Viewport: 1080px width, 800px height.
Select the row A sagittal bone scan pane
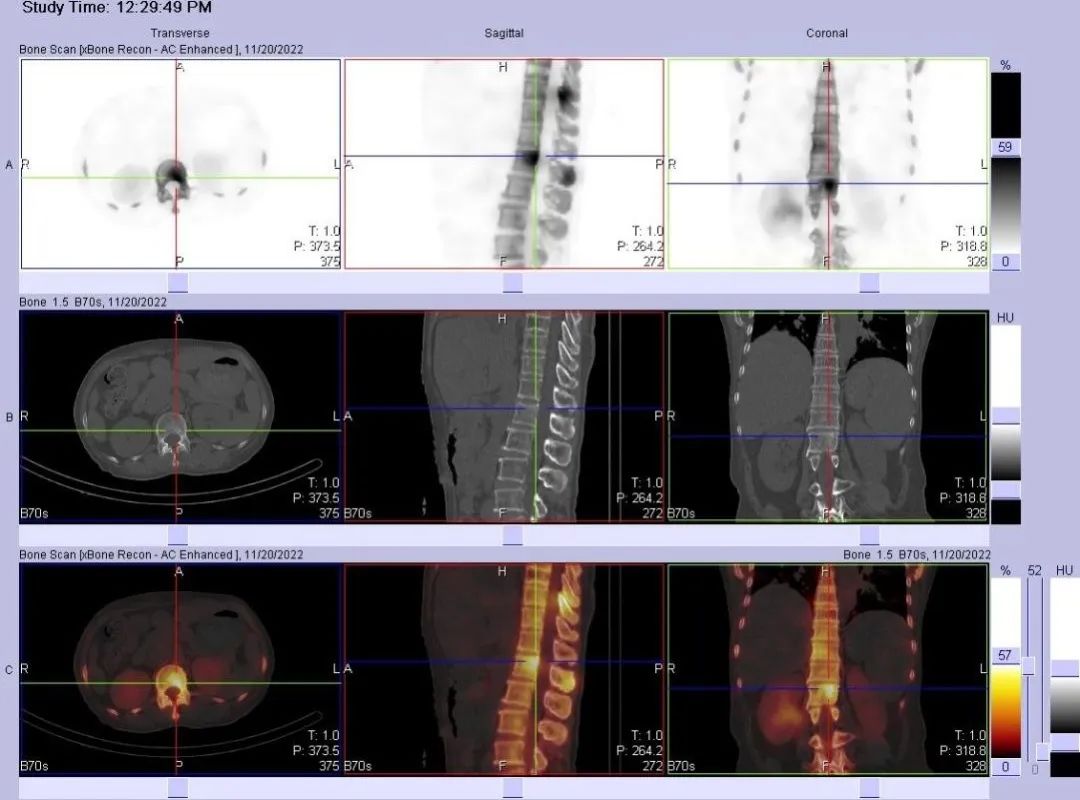coord(504,164)
